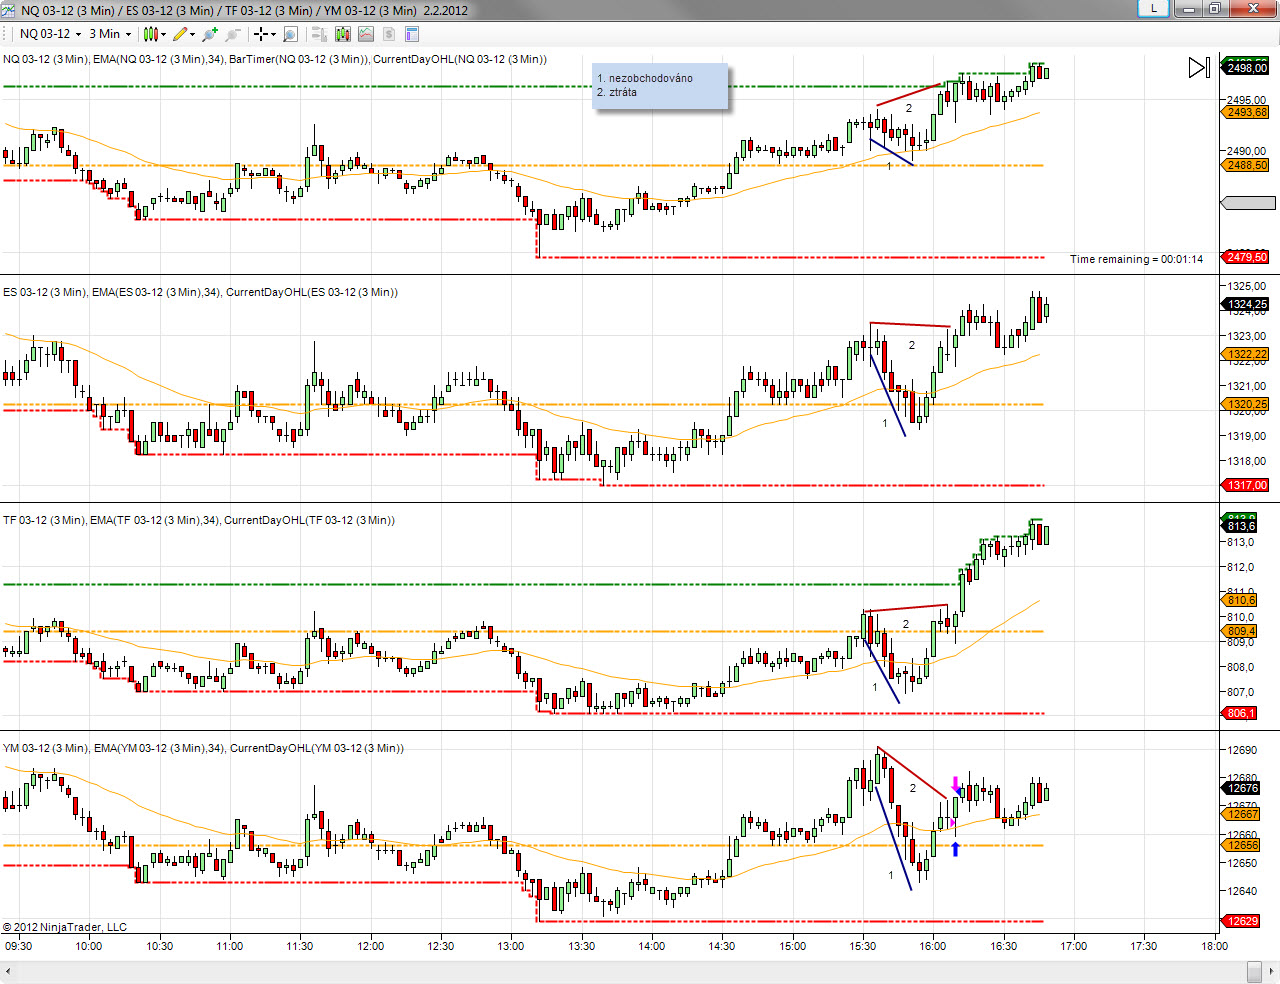Click the chart trader toolbar icon

point(319,34)
